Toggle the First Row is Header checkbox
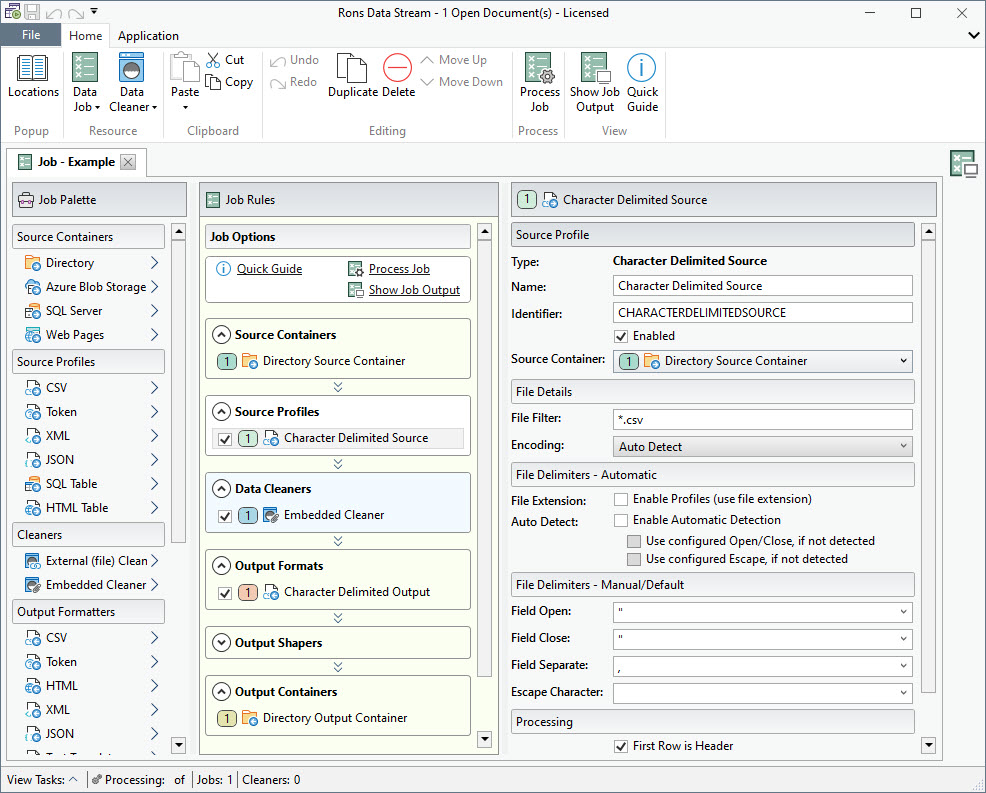Viewport: 986px width, 793px height. [621, 746]
